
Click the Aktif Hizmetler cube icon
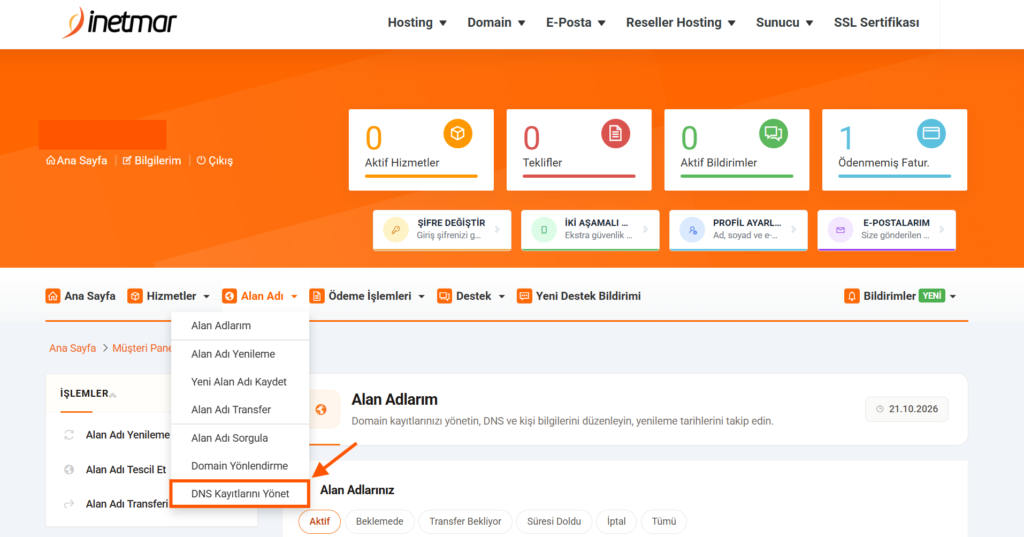(458, 134)
